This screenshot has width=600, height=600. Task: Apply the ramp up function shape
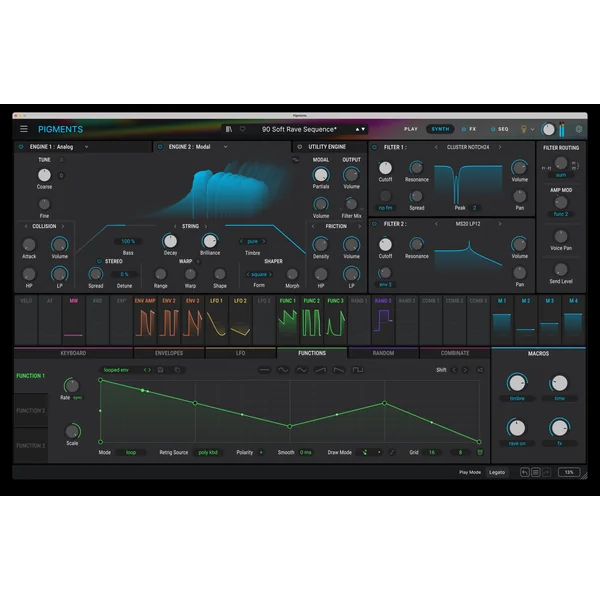coord(320,370)
